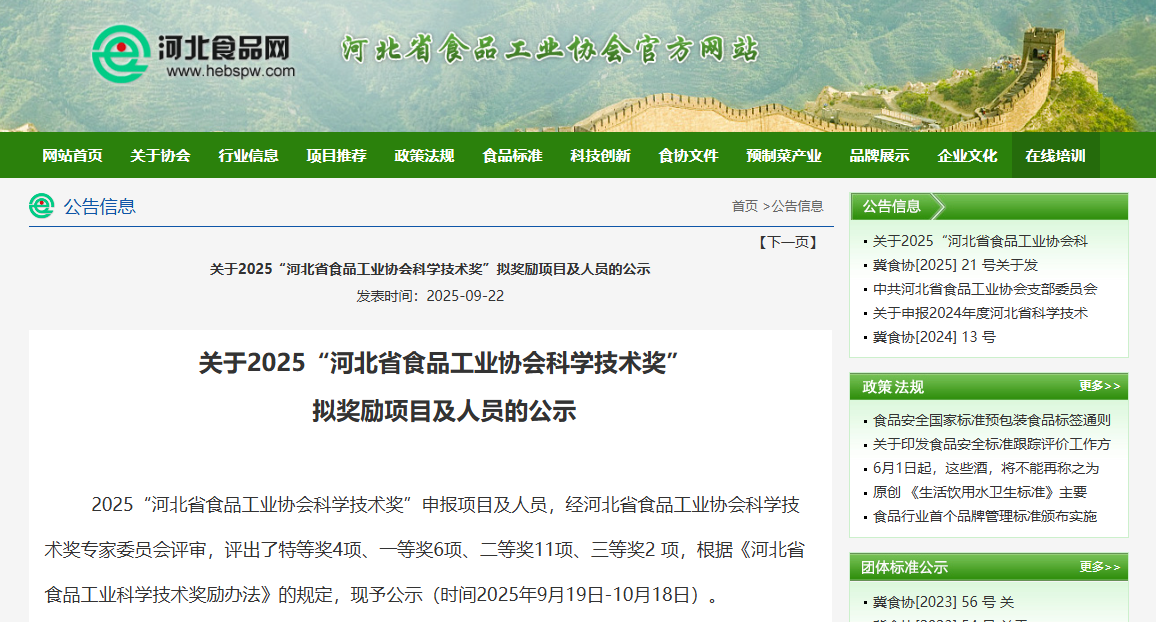This screenshot has height=622, width=1157.
Task: Open the 科技创新 menu item
Action: [600, 156]
